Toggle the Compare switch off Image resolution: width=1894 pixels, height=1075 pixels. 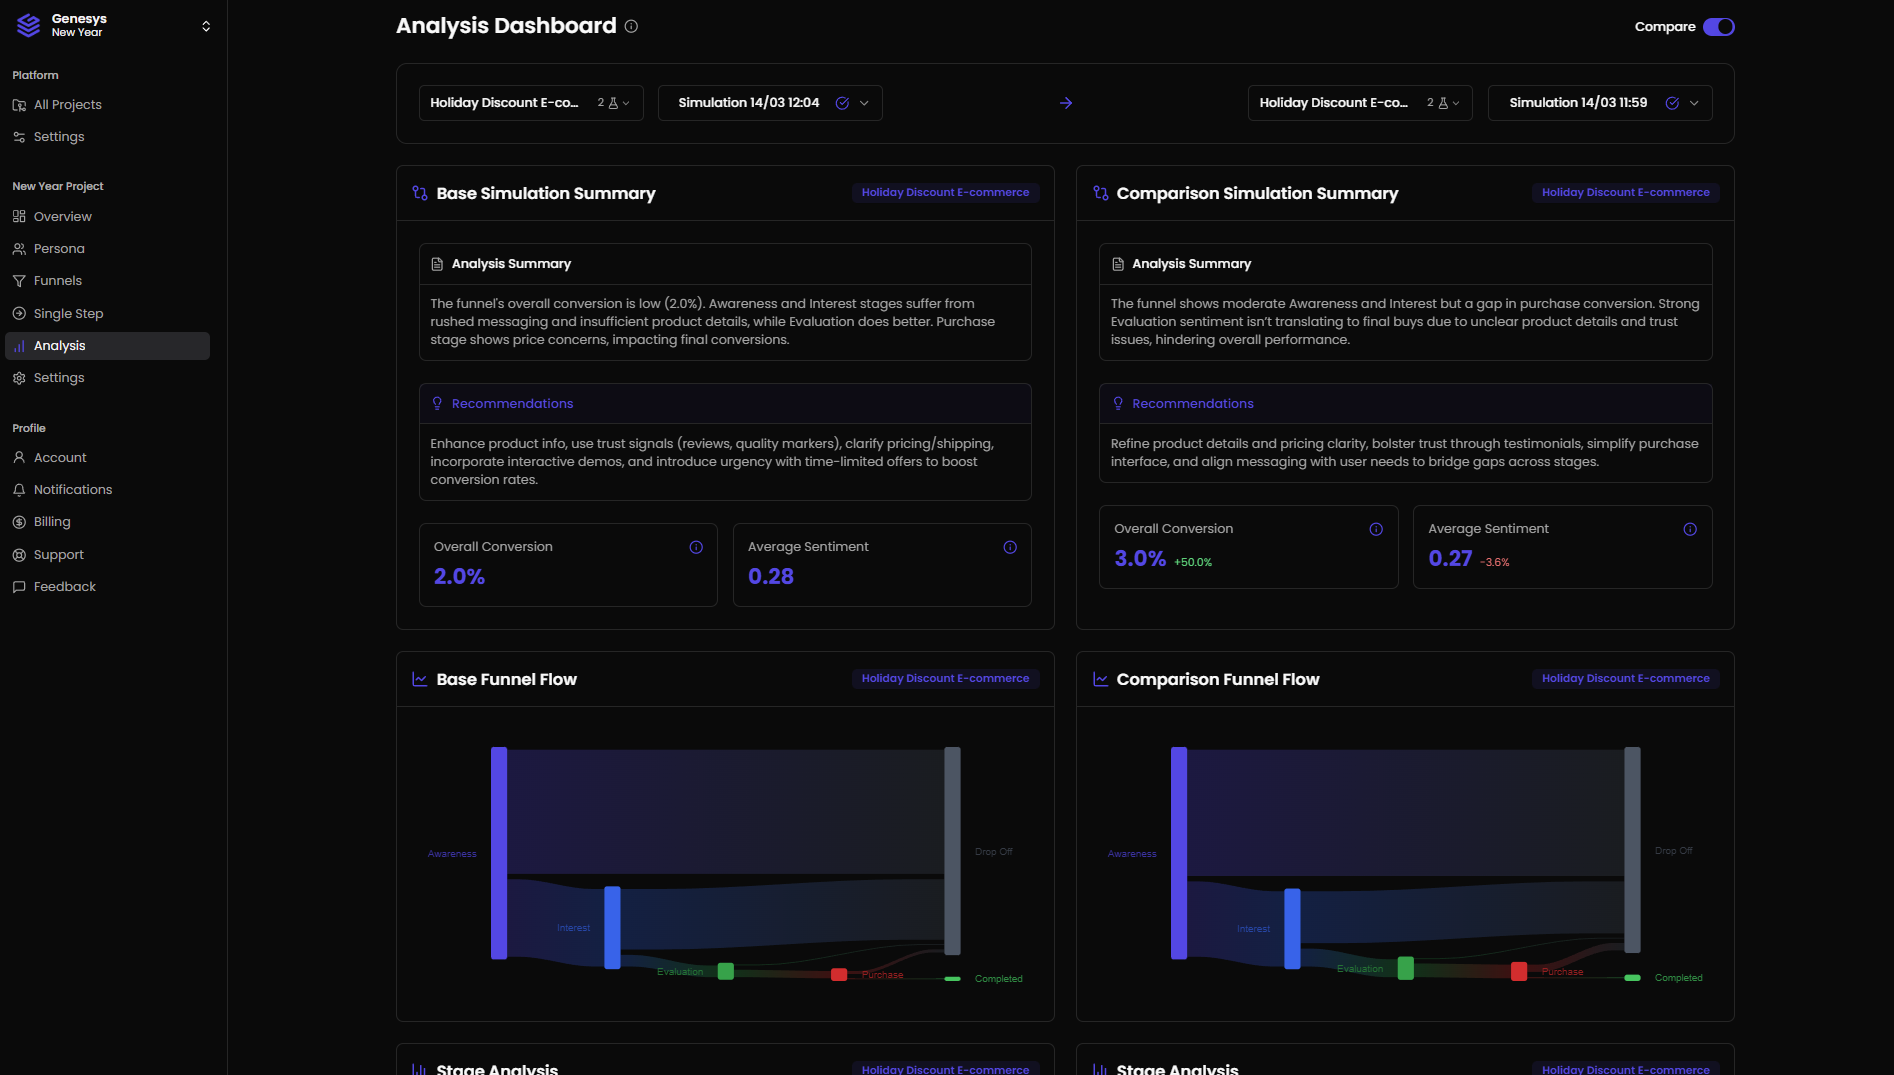click(1718, 27)
